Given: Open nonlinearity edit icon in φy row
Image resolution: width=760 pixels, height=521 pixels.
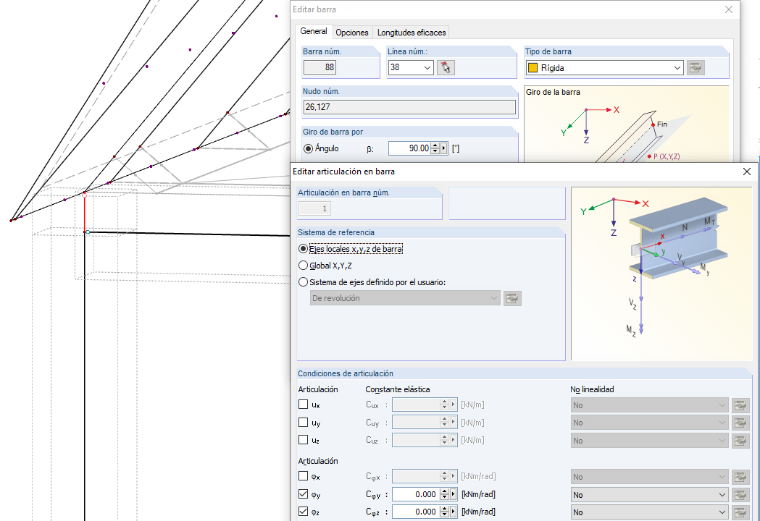Looking at the screenshot, I should (x=740, y=495).
